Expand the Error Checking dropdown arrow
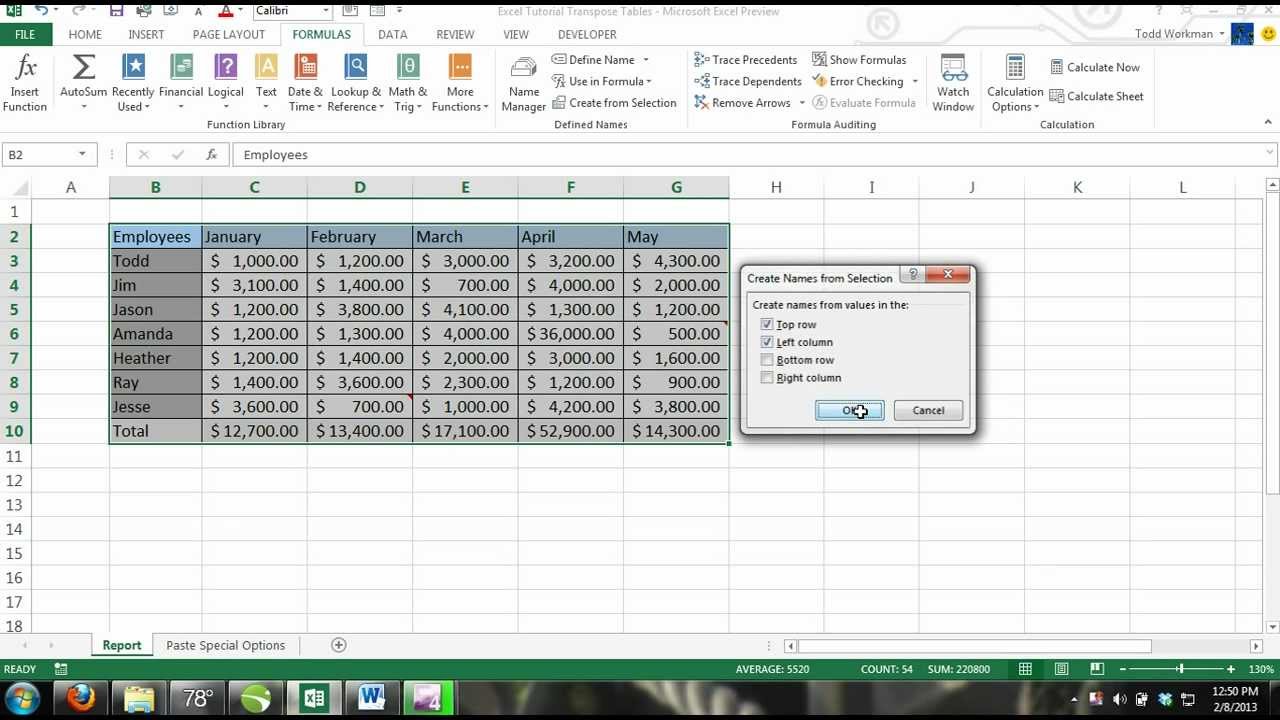This screenshot has width=1280, height=720. [914, 82]
